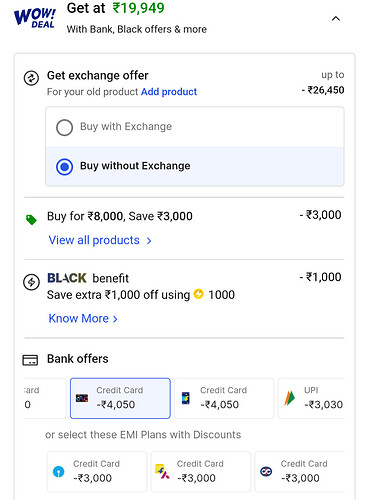369x500 pixels.
Task: Click 'With Bank, Black offers & more' text
Action: 137,29
